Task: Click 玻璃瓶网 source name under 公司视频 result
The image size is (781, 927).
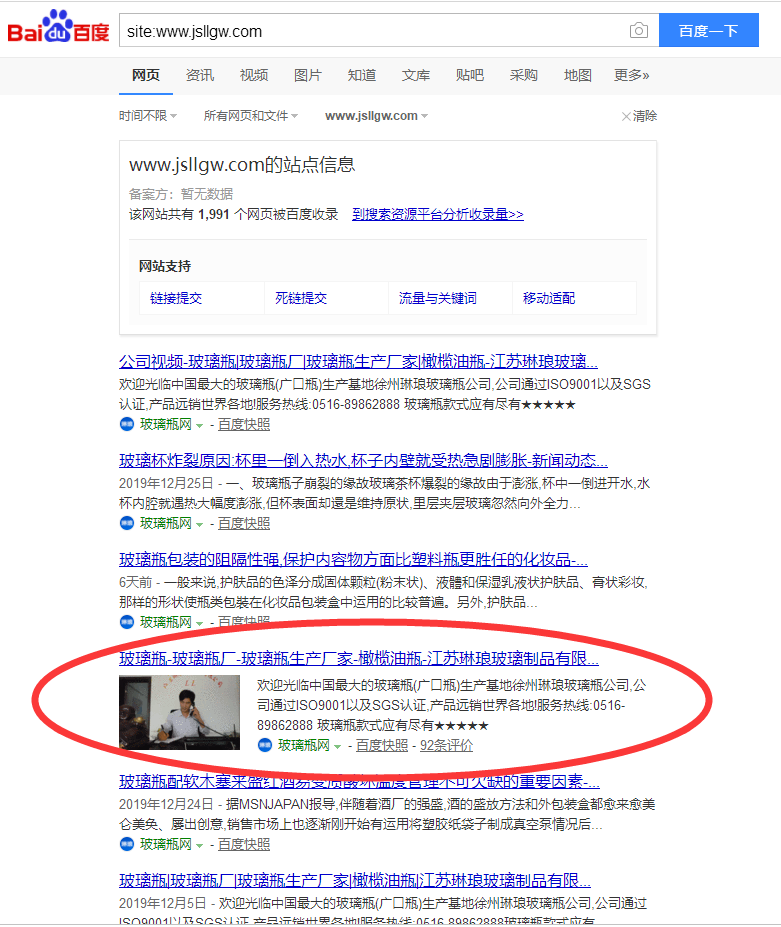Action: tap(166, 424)
